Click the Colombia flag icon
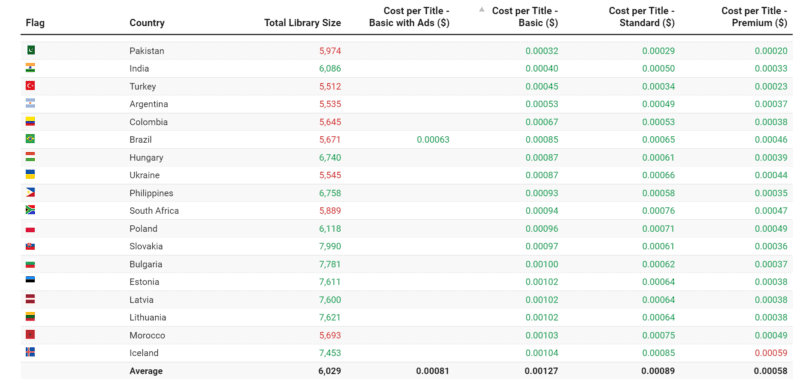 click(31, 121)
